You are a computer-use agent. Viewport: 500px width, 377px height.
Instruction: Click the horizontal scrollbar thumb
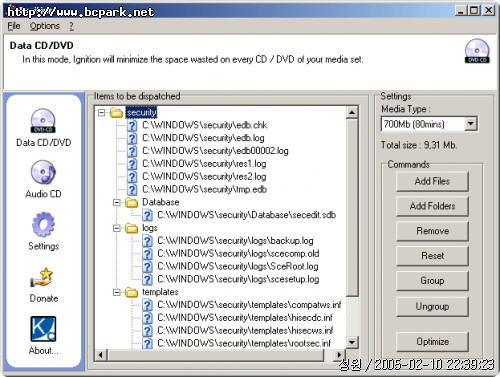[x=216, y=355]
